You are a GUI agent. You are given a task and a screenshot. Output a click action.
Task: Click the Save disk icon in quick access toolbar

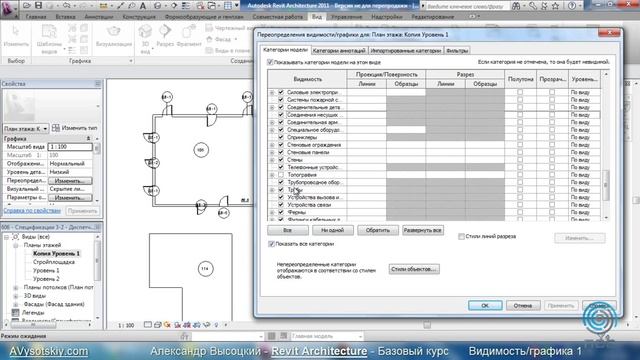(x=38, y=5)
